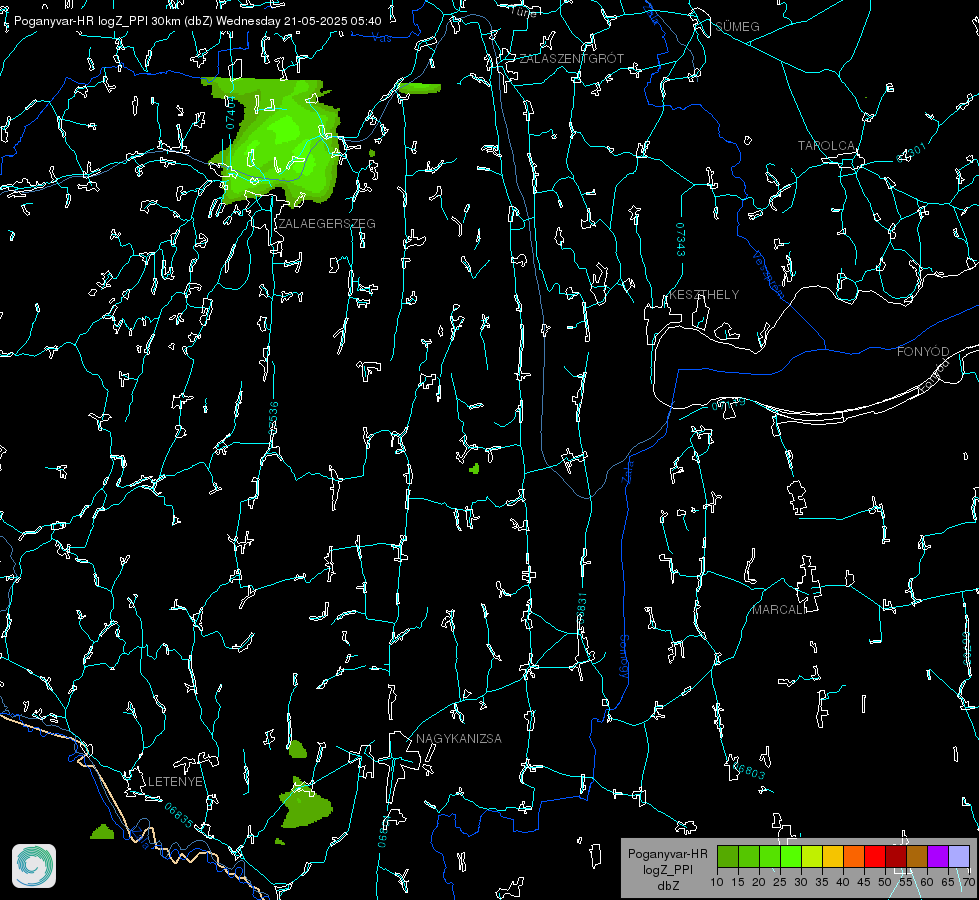Select the 25–30 dBZ bright green swatch
This screenshot has height=900, width=979.
(x=791, y=856)
